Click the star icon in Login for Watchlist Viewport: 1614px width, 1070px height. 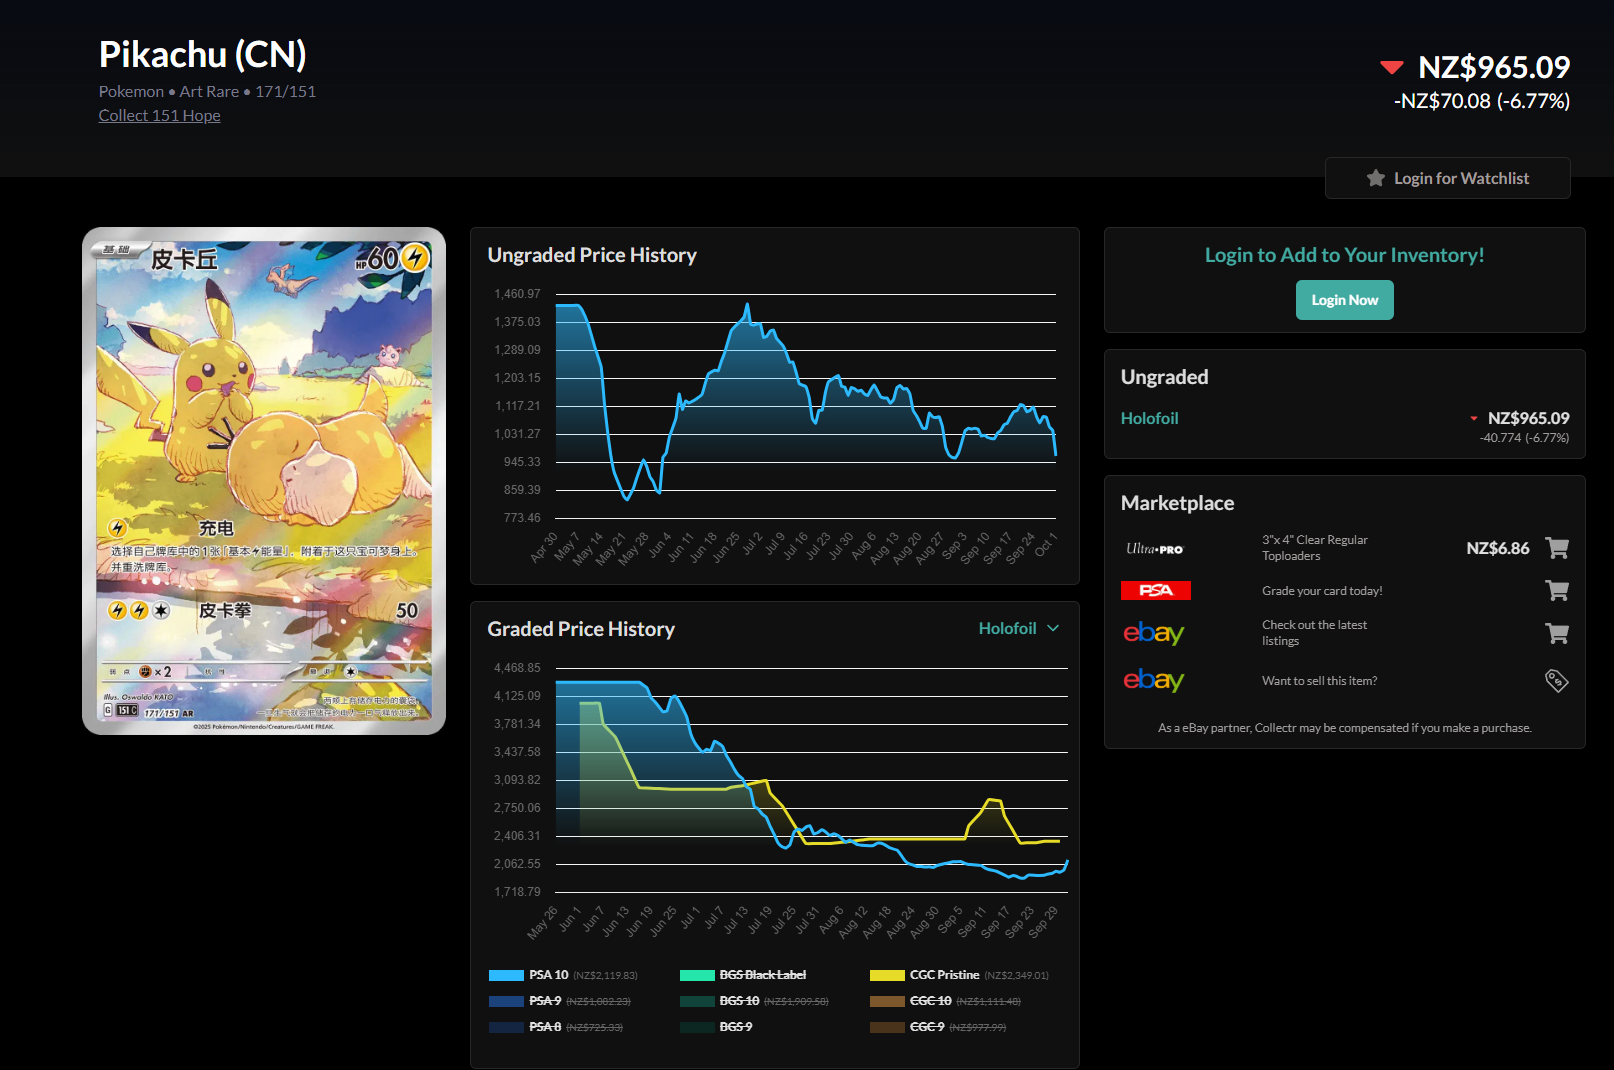click(x=1376, y=178)
